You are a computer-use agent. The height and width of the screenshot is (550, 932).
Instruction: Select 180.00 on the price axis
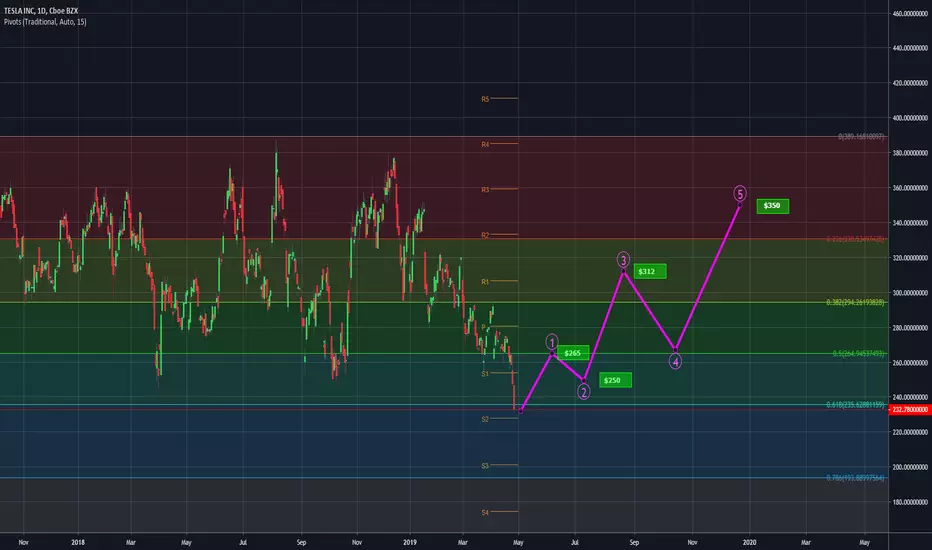click(910, 502)
